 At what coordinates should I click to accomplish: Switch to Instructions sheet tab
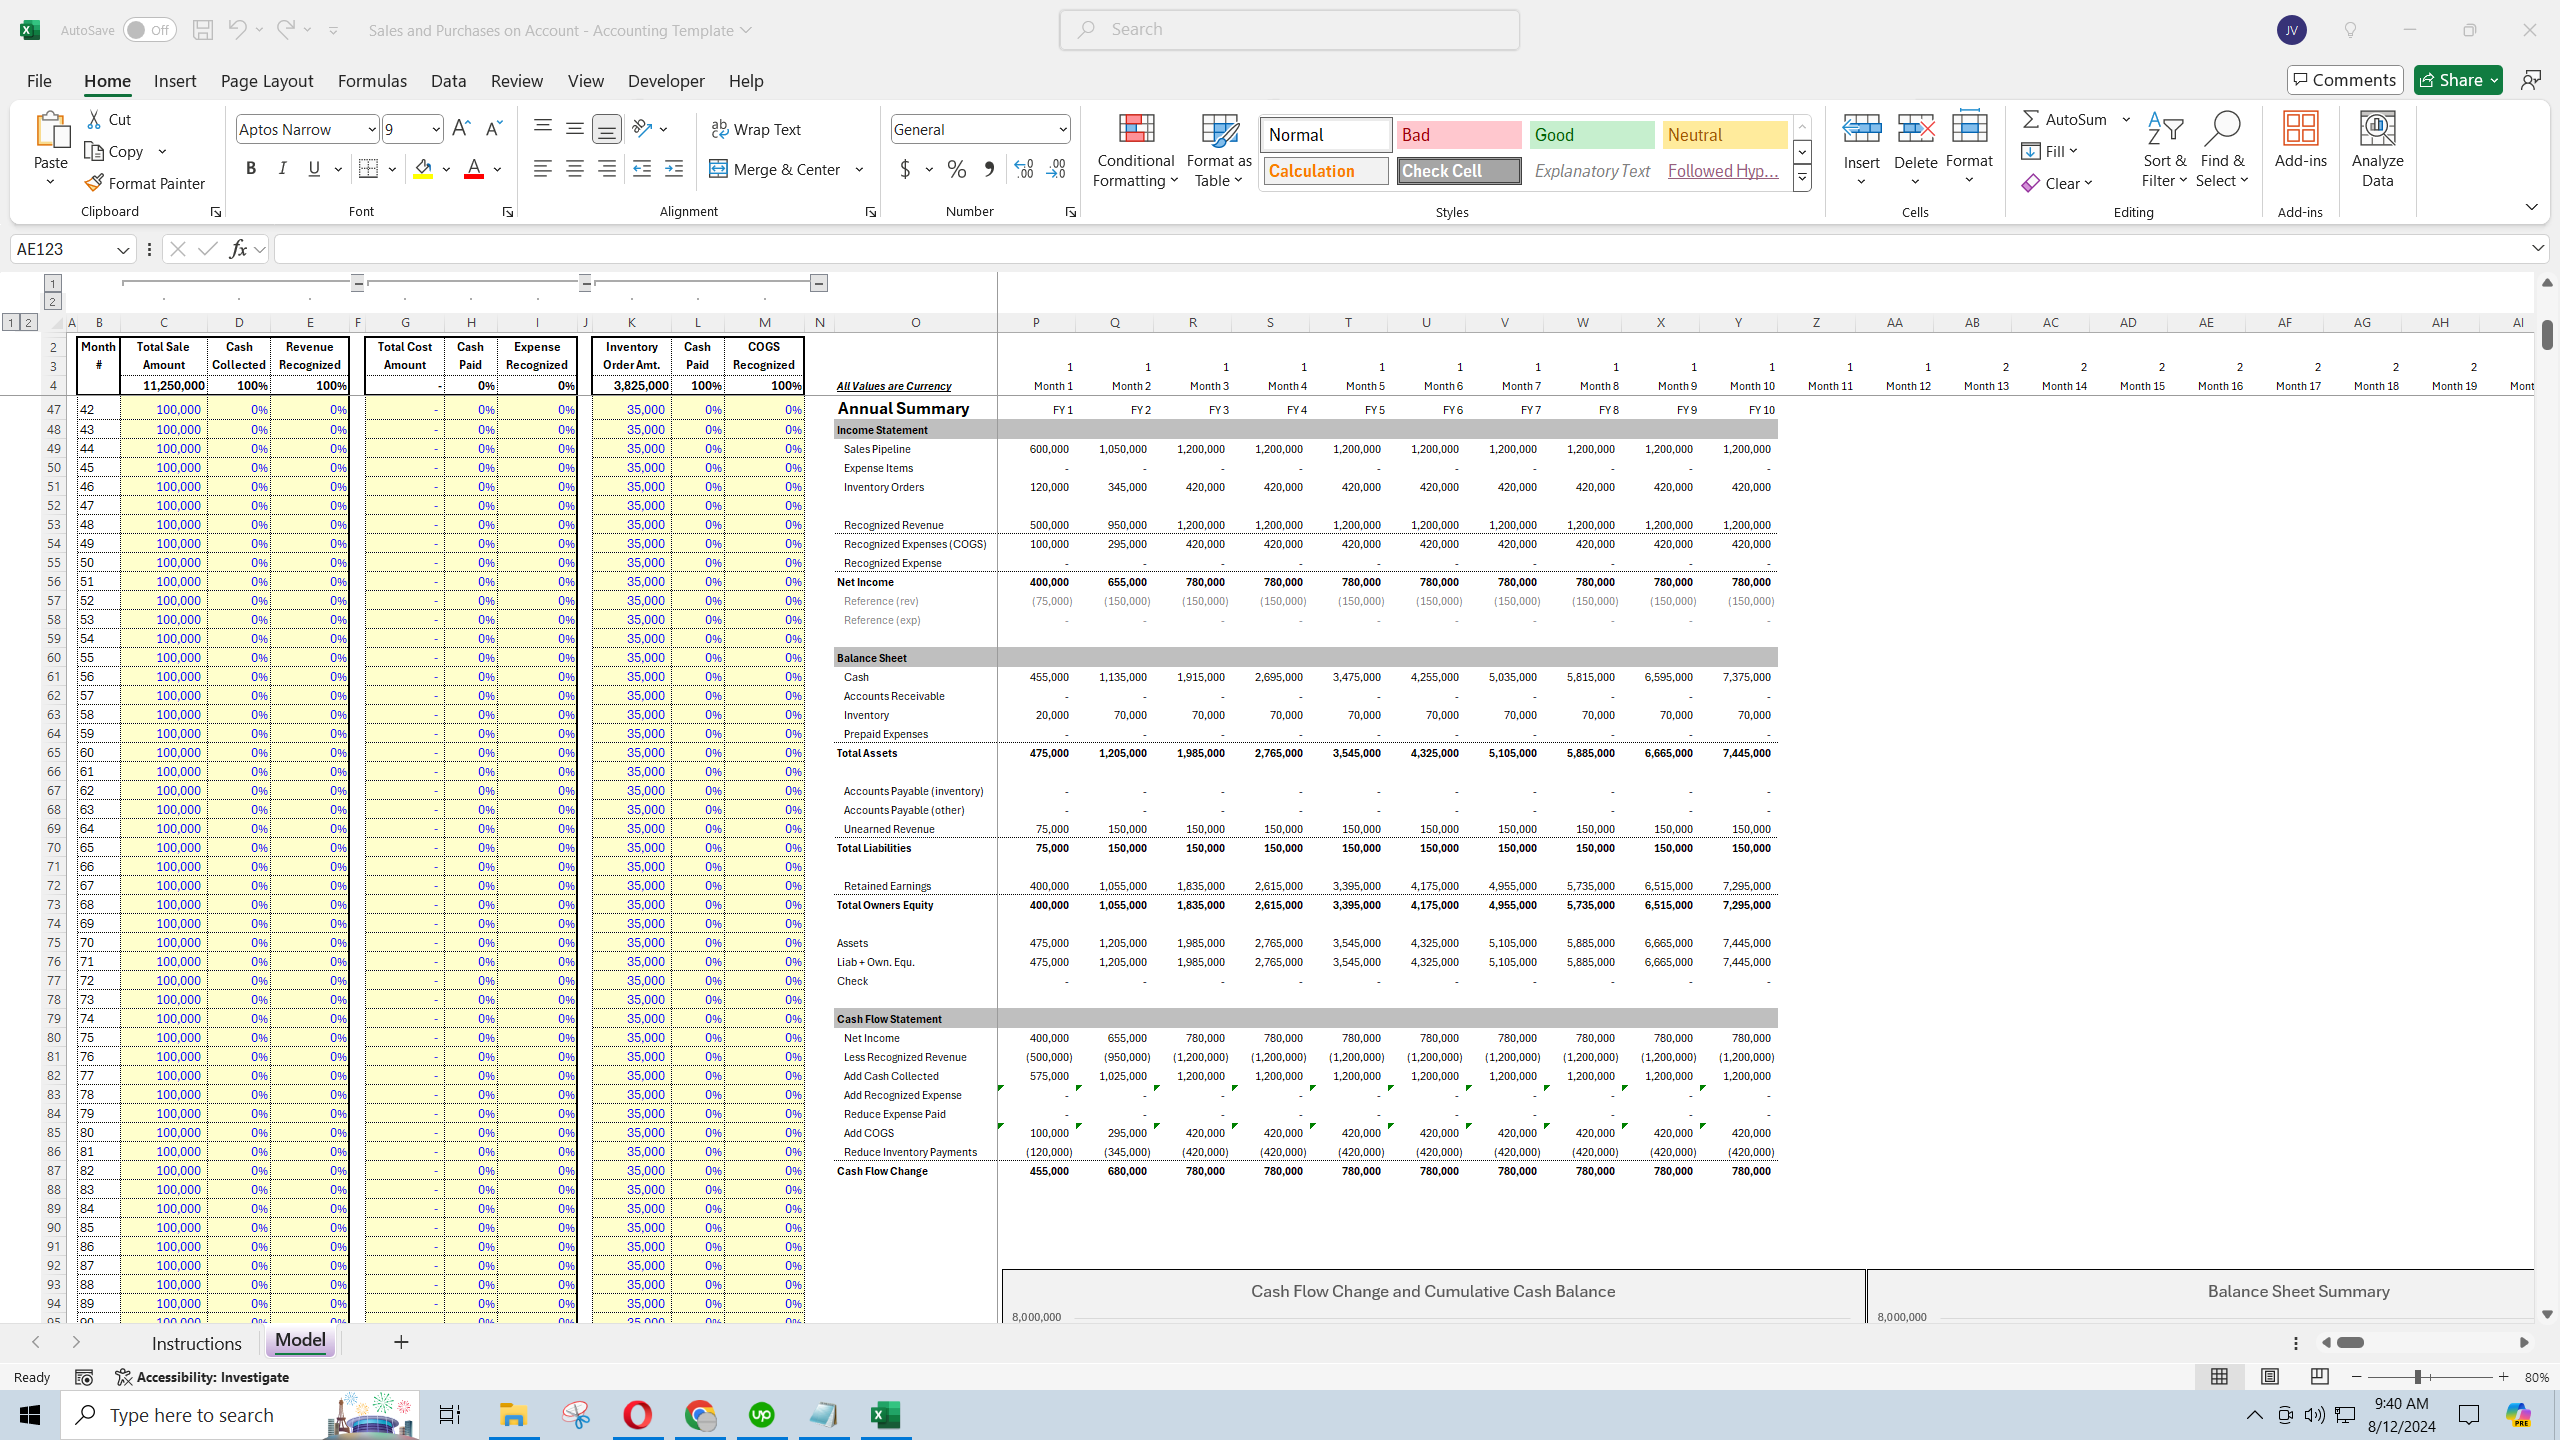pos(197,1343)
